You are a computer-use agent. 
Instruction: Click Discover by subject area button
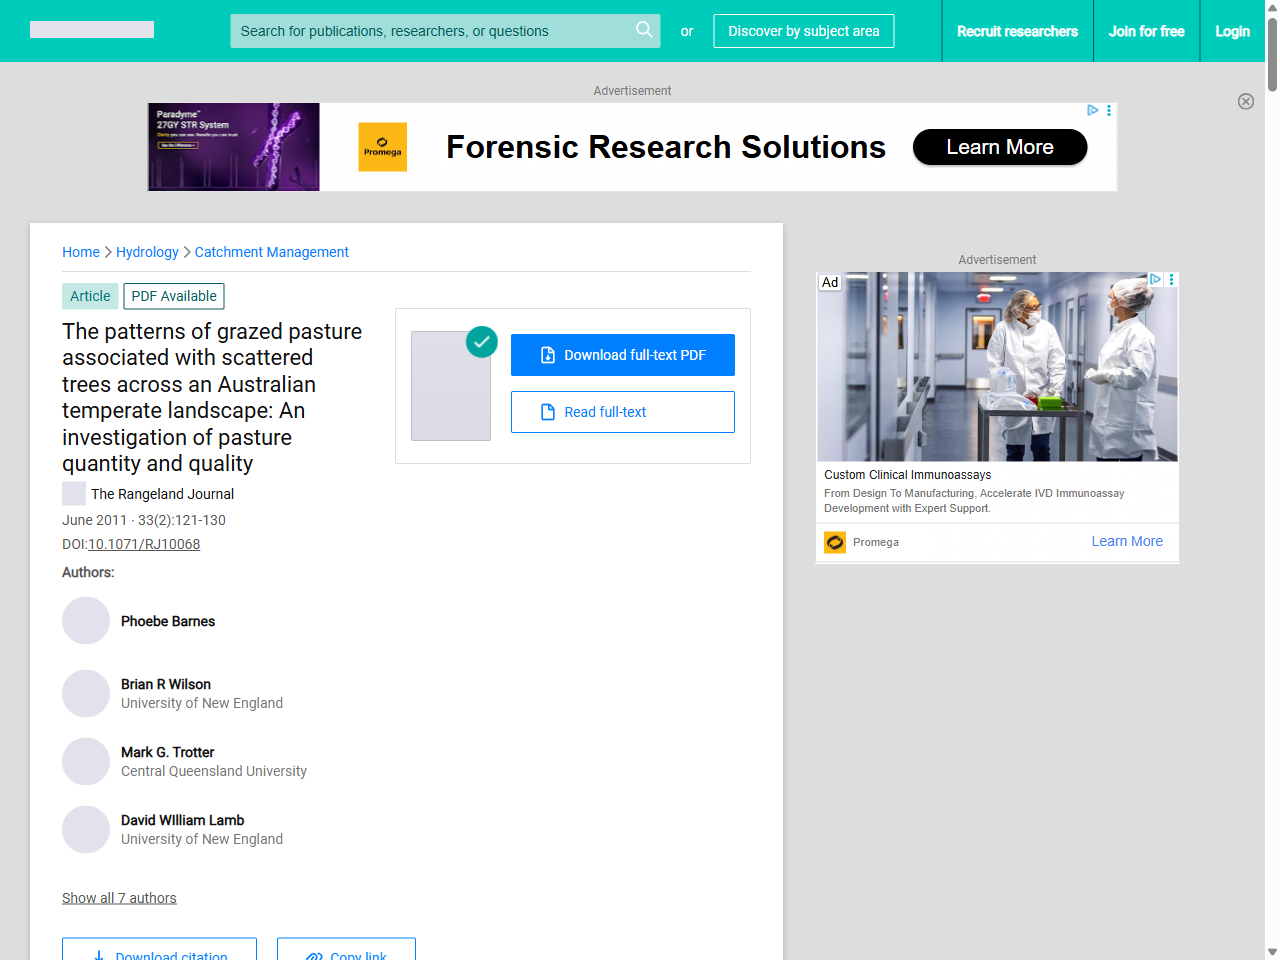click(x=804, y=31)
